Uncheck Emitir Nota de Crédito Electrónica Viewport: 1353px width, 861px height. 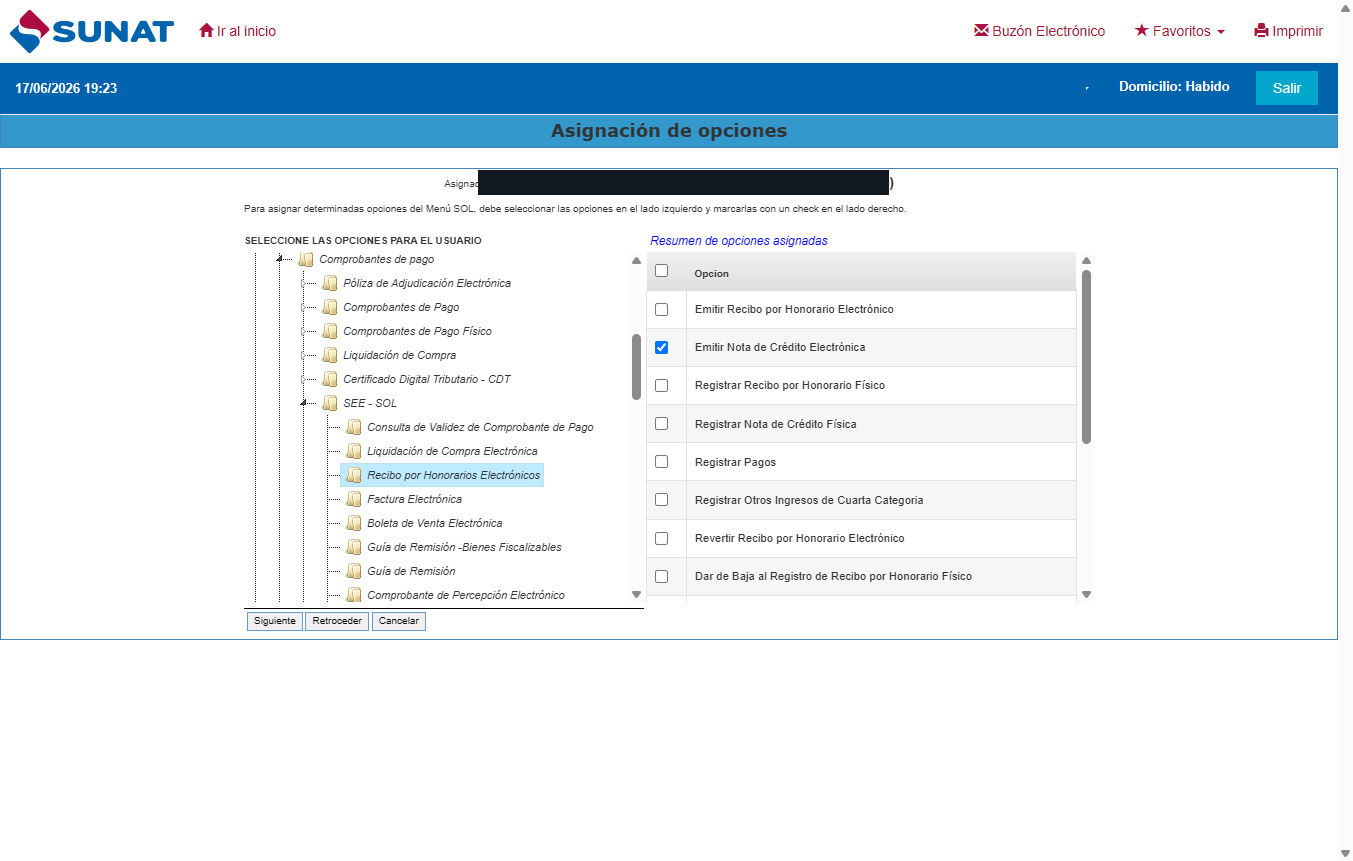[661, 347]
